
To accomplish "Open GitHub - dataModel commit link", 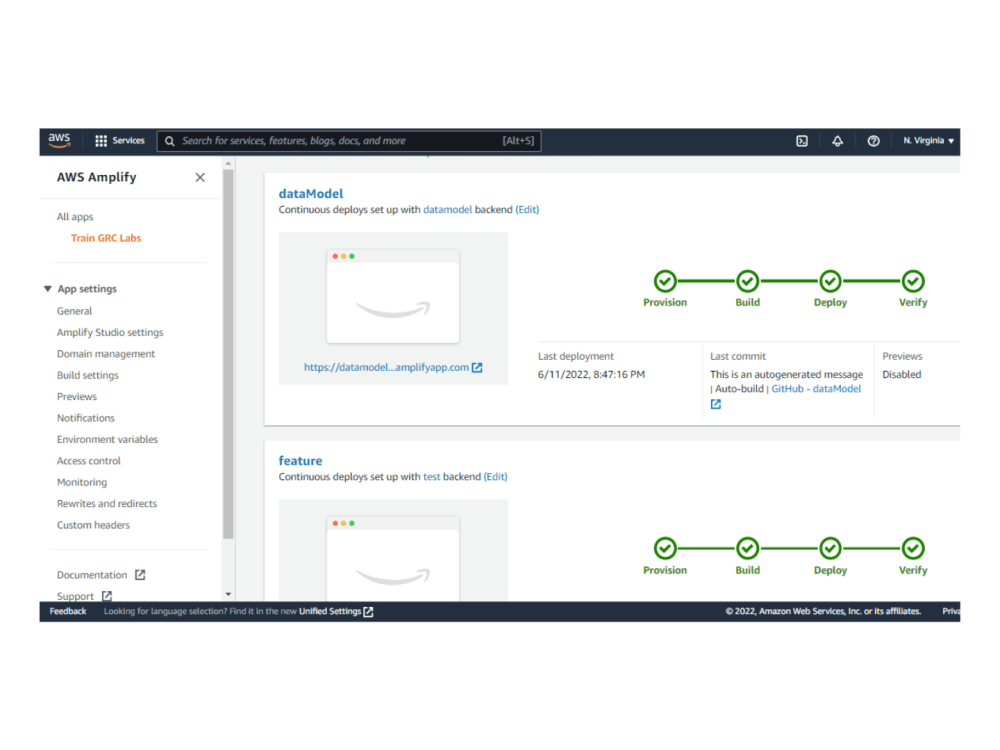I will click(x=816, y=389).
